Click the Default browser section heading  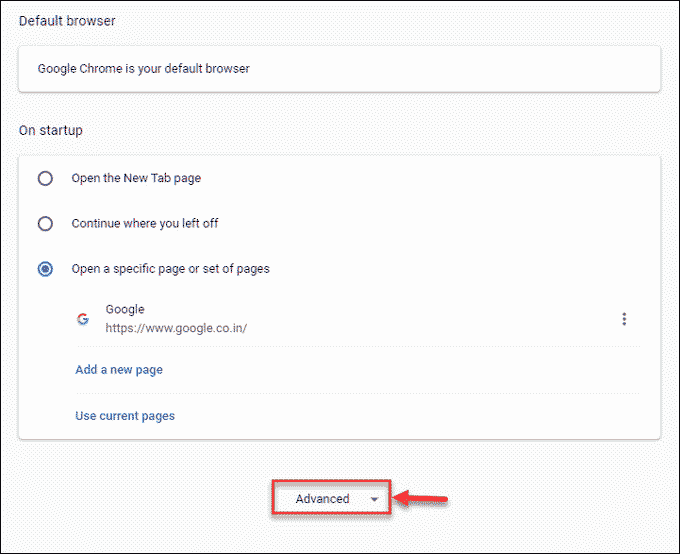click(65, 20)
